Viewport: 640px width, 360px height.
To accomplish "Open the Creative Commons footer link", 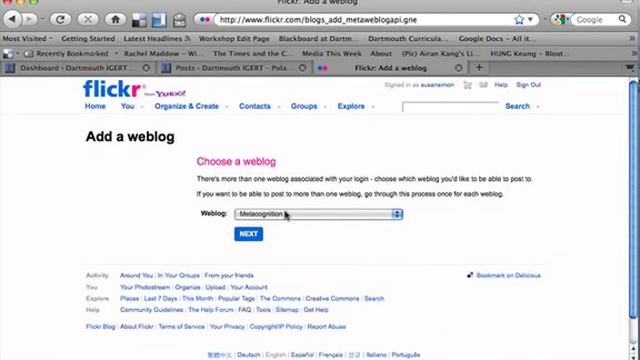I will point(332,298).
